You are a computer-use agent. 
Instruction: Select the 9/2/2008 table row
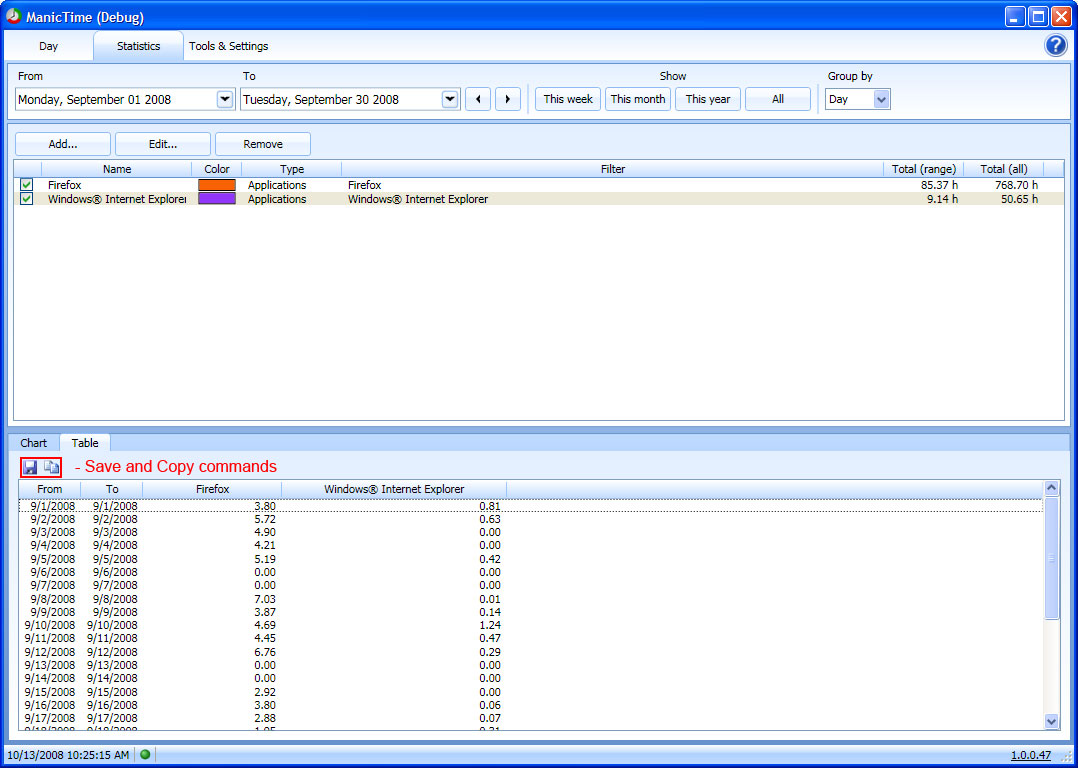pyautogui.click(x=531, y=519)
